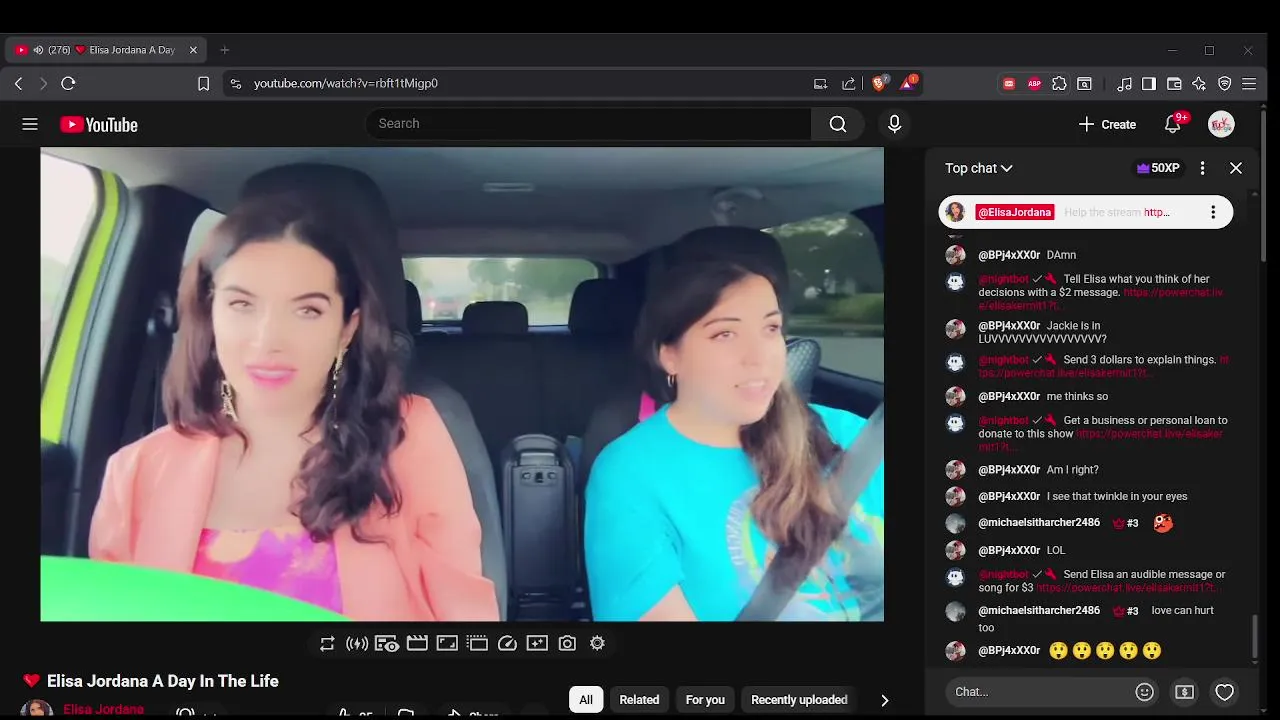The image size is (1280, 720).
Task: Open Brave Shields lion icon
Action: tap(879, 84)
